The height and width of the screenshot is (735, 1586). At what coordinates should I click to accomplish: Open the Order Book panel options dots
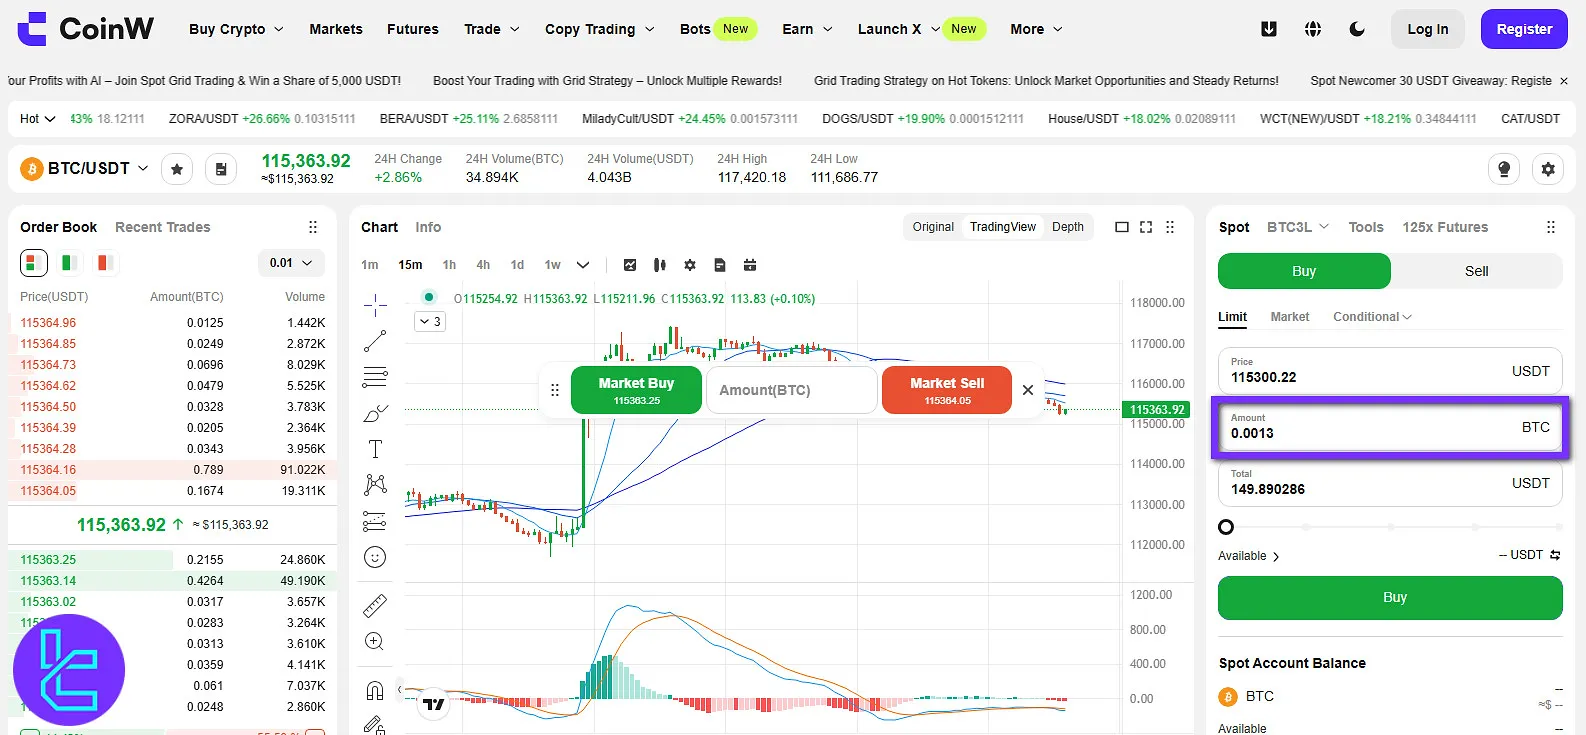(313, 227)
